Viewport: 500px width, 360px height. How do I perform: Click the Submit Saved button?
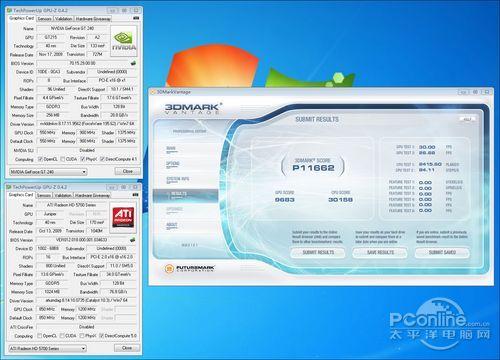pyautogui.click(x=442, y=252)
